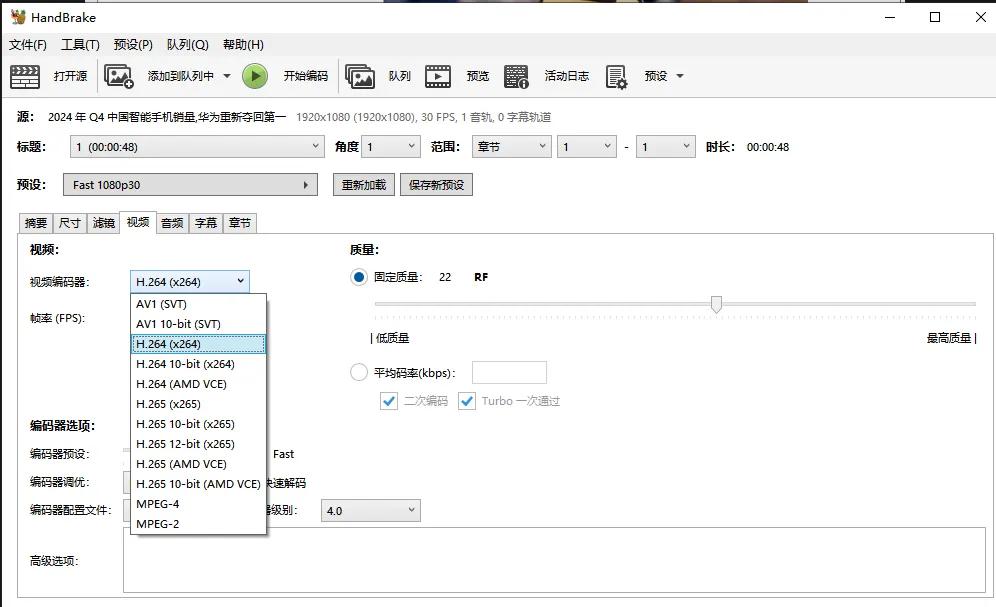
Task: Click the Activity Log icon
Action: 516,76
